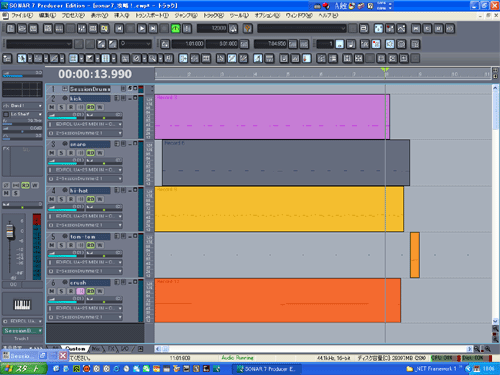Expand the Band 1 EQ dropdown in inspector
500x375 pixels.
coord(22,106)
